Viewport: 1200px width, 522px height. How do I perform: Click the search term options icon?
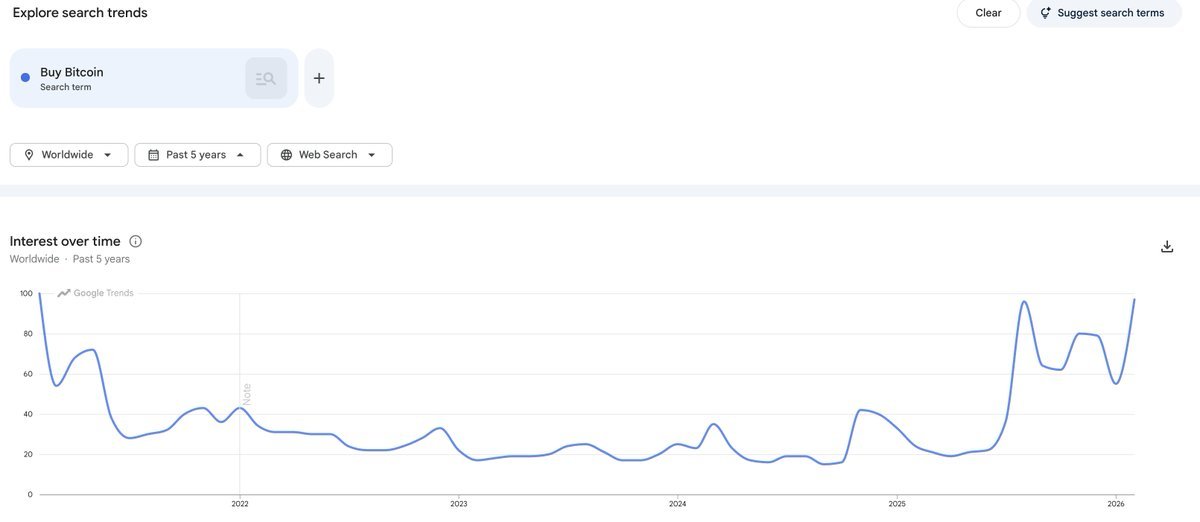pyautogui.click(x=266, y=78)
